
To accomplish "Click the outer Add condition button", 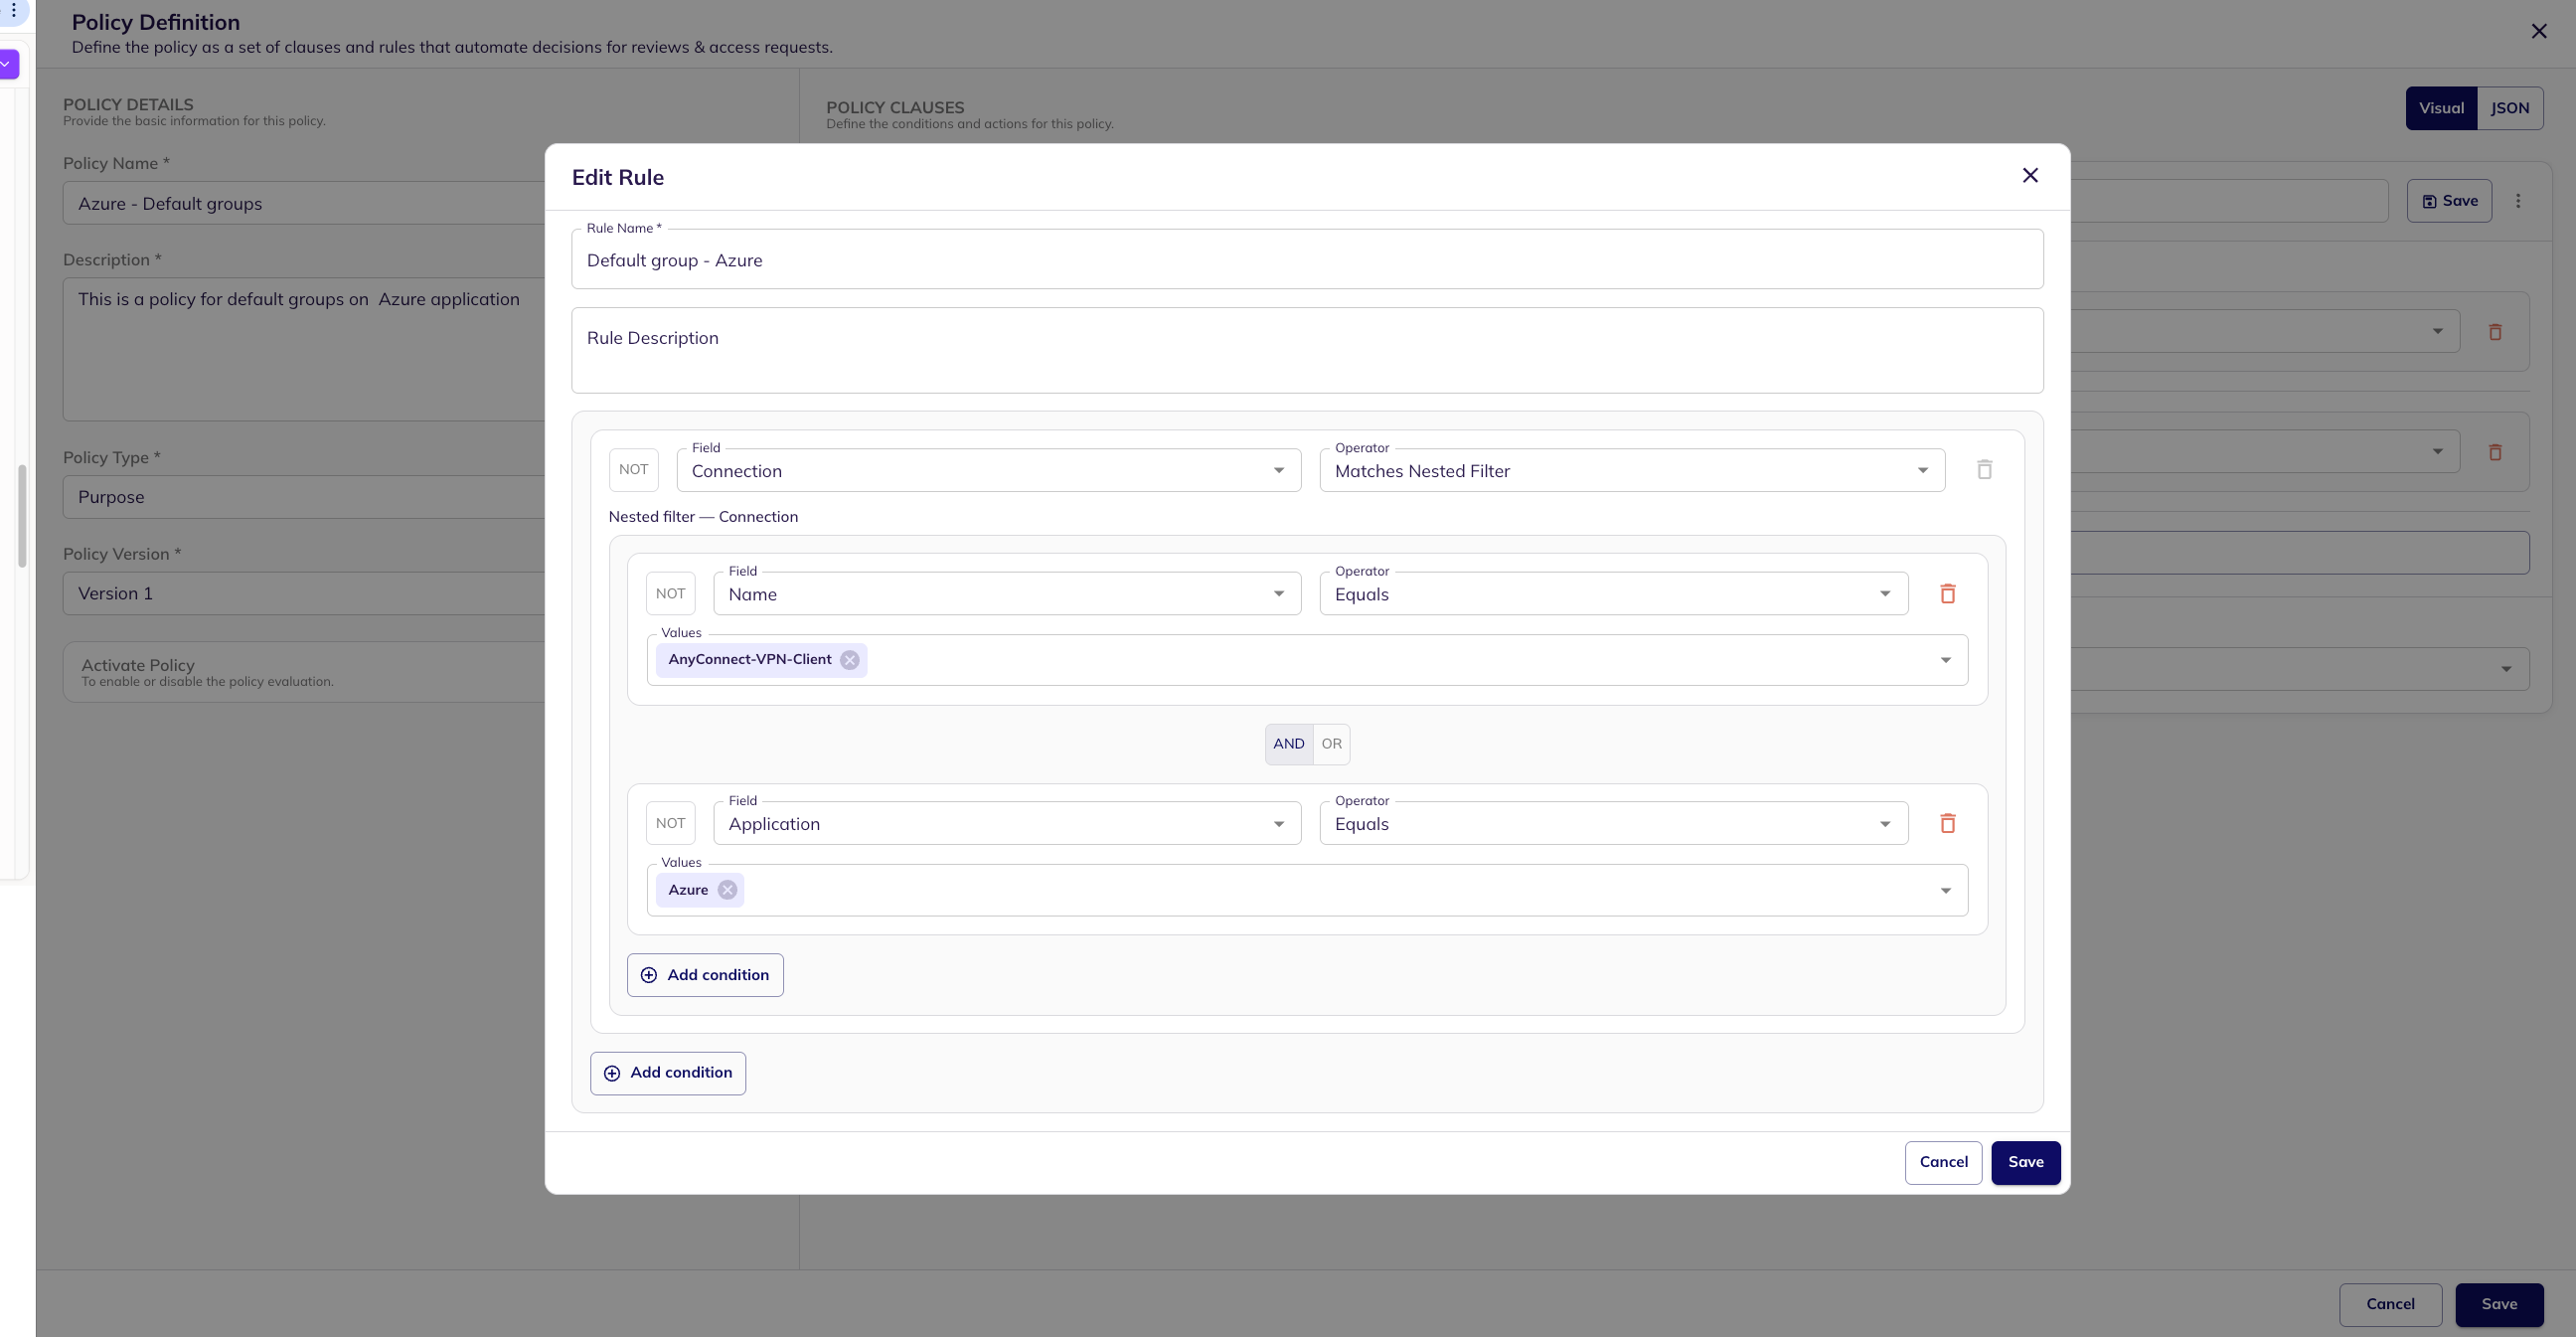I will click(x=667, y=1073).
